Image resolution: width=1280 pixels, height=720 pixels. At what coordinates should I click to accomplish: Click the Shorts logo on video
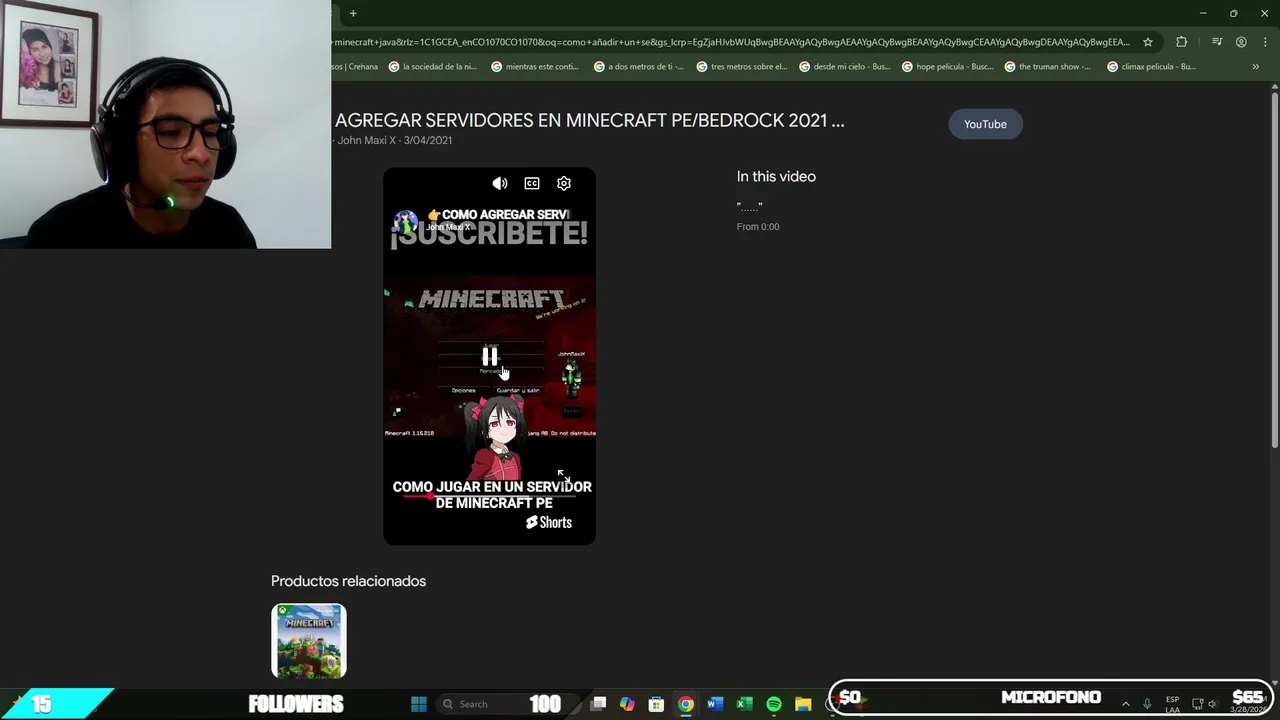[x=549, y=522]
